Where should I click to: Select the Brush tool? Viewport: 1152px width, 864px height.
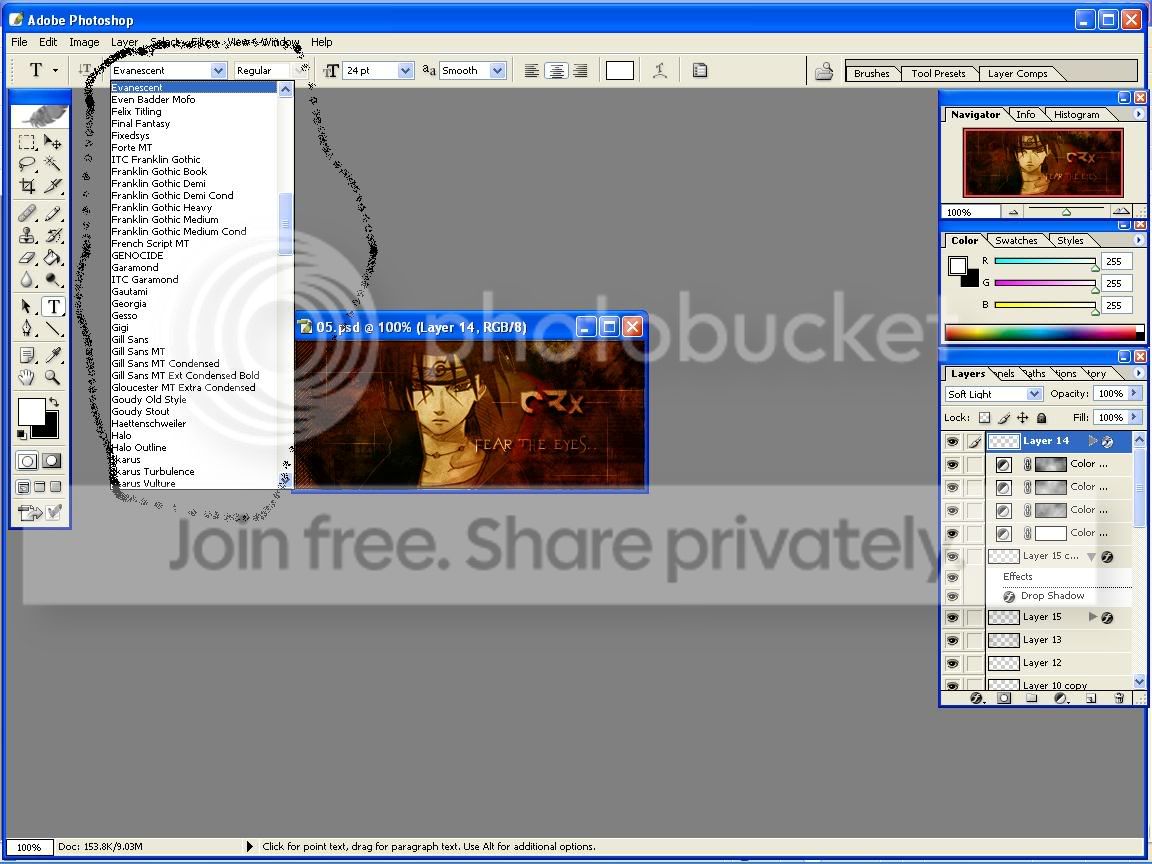click(x=52, y=214)
